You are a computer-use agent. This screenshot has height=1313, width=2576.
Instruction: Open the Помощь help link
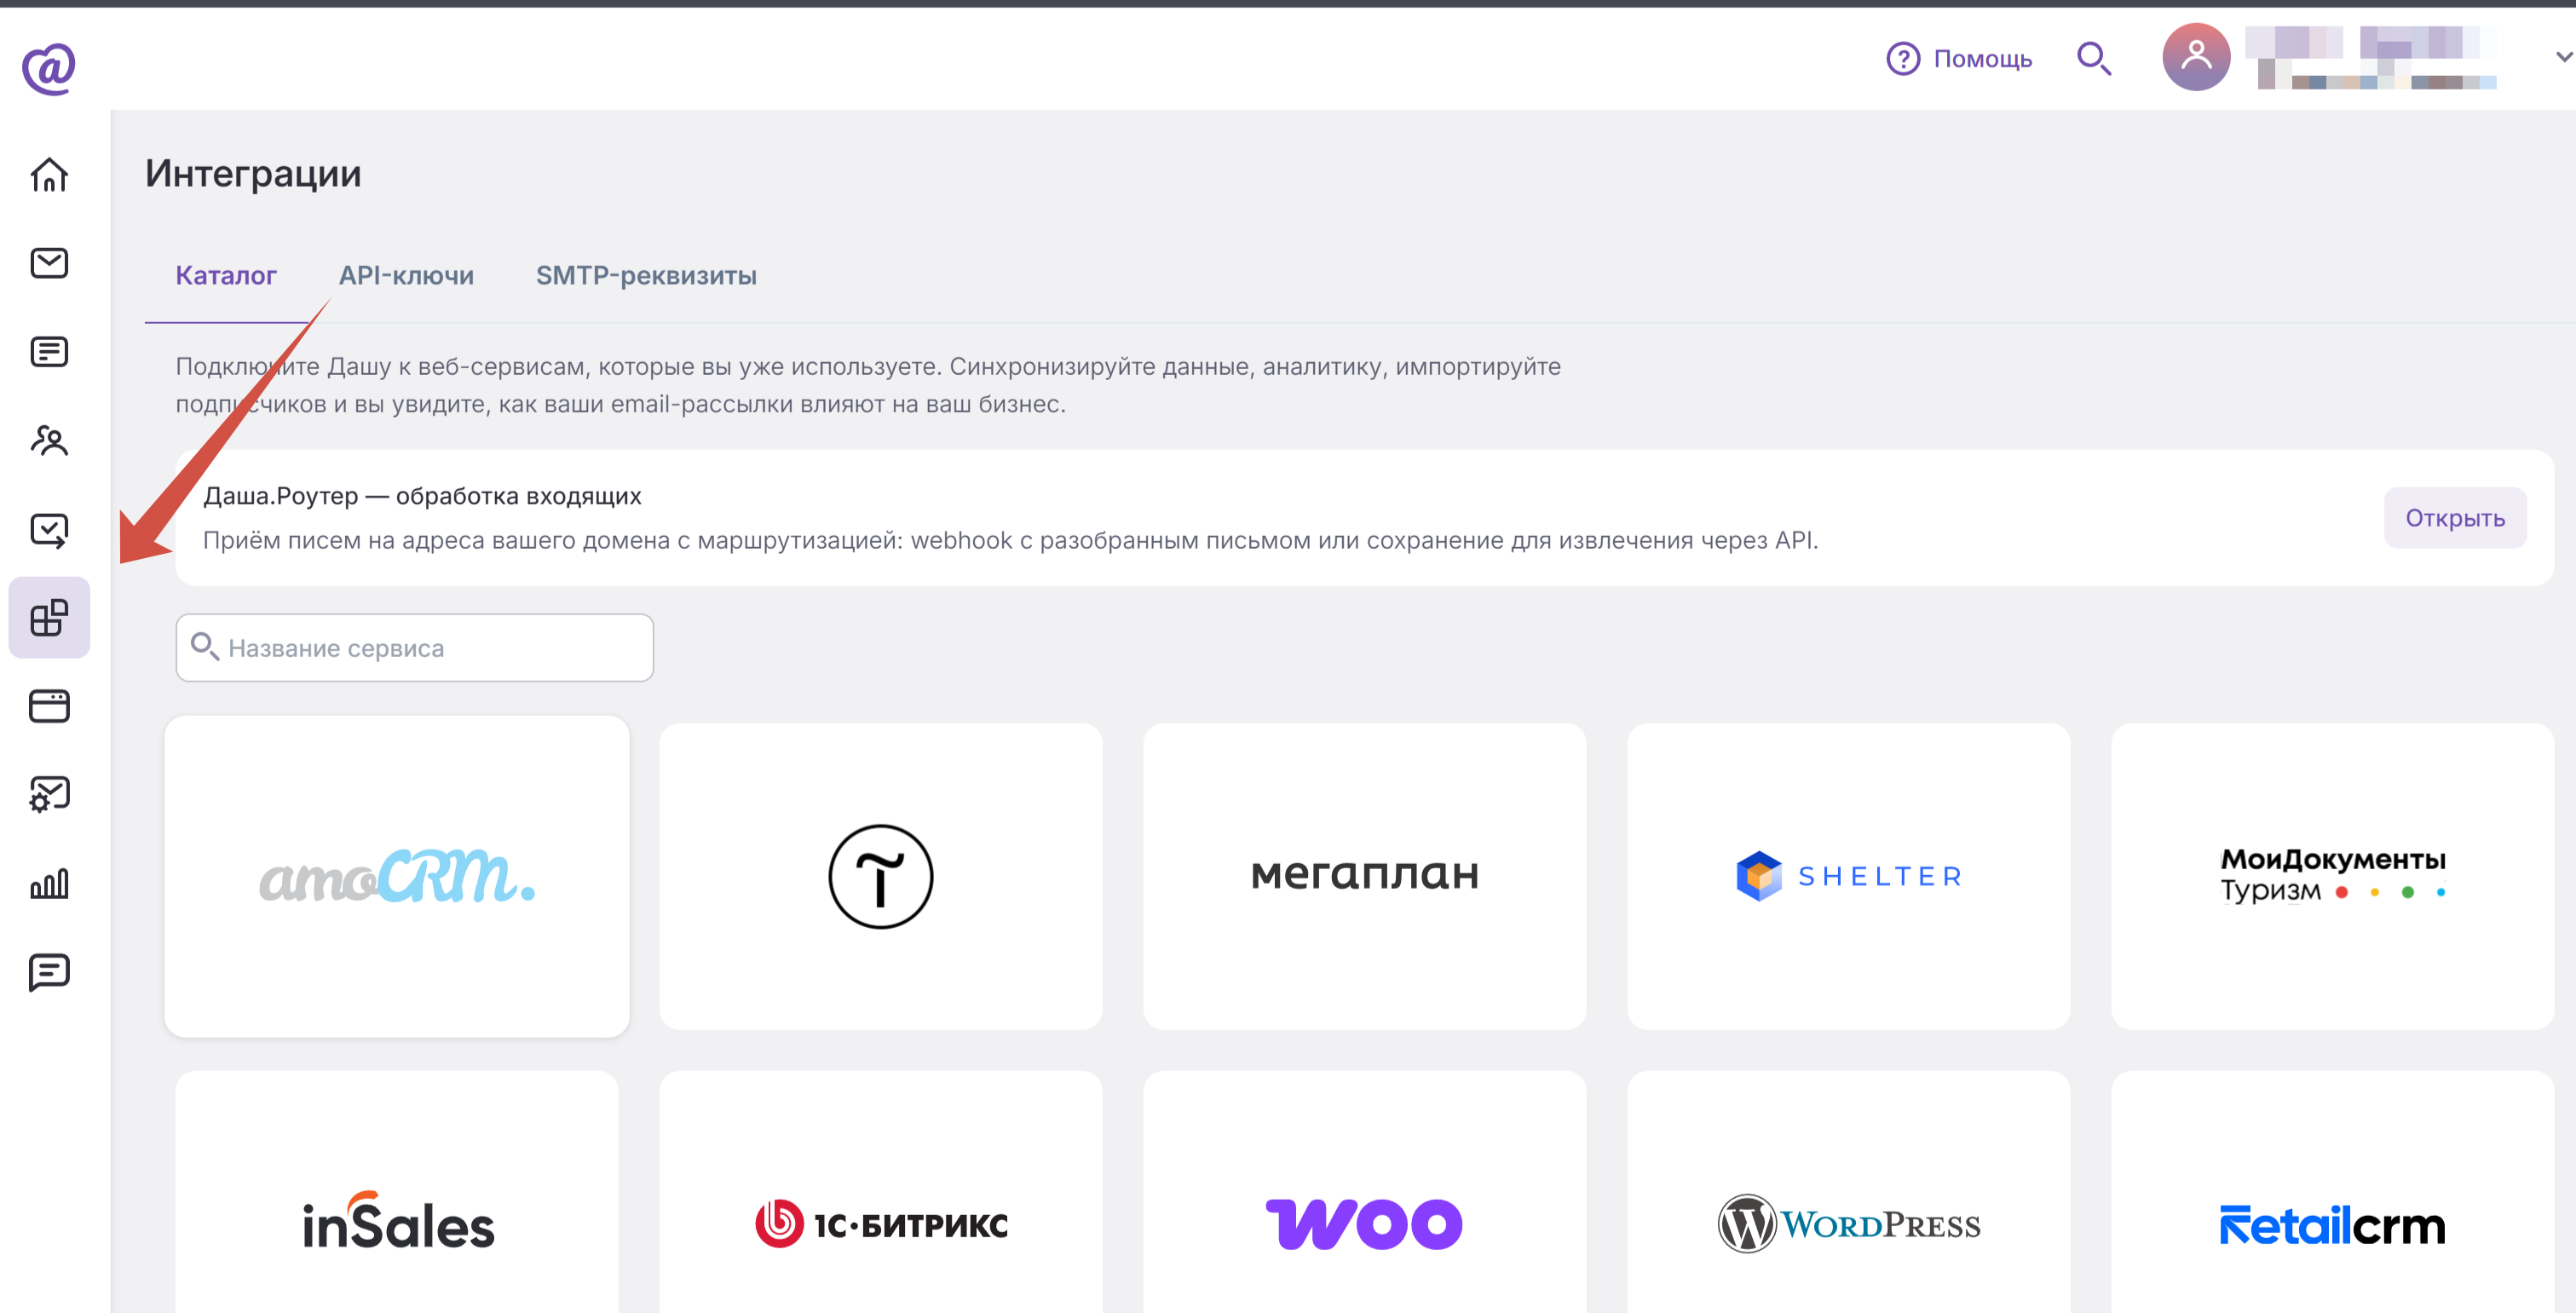pyautogui.click(x=1959, y=58)
